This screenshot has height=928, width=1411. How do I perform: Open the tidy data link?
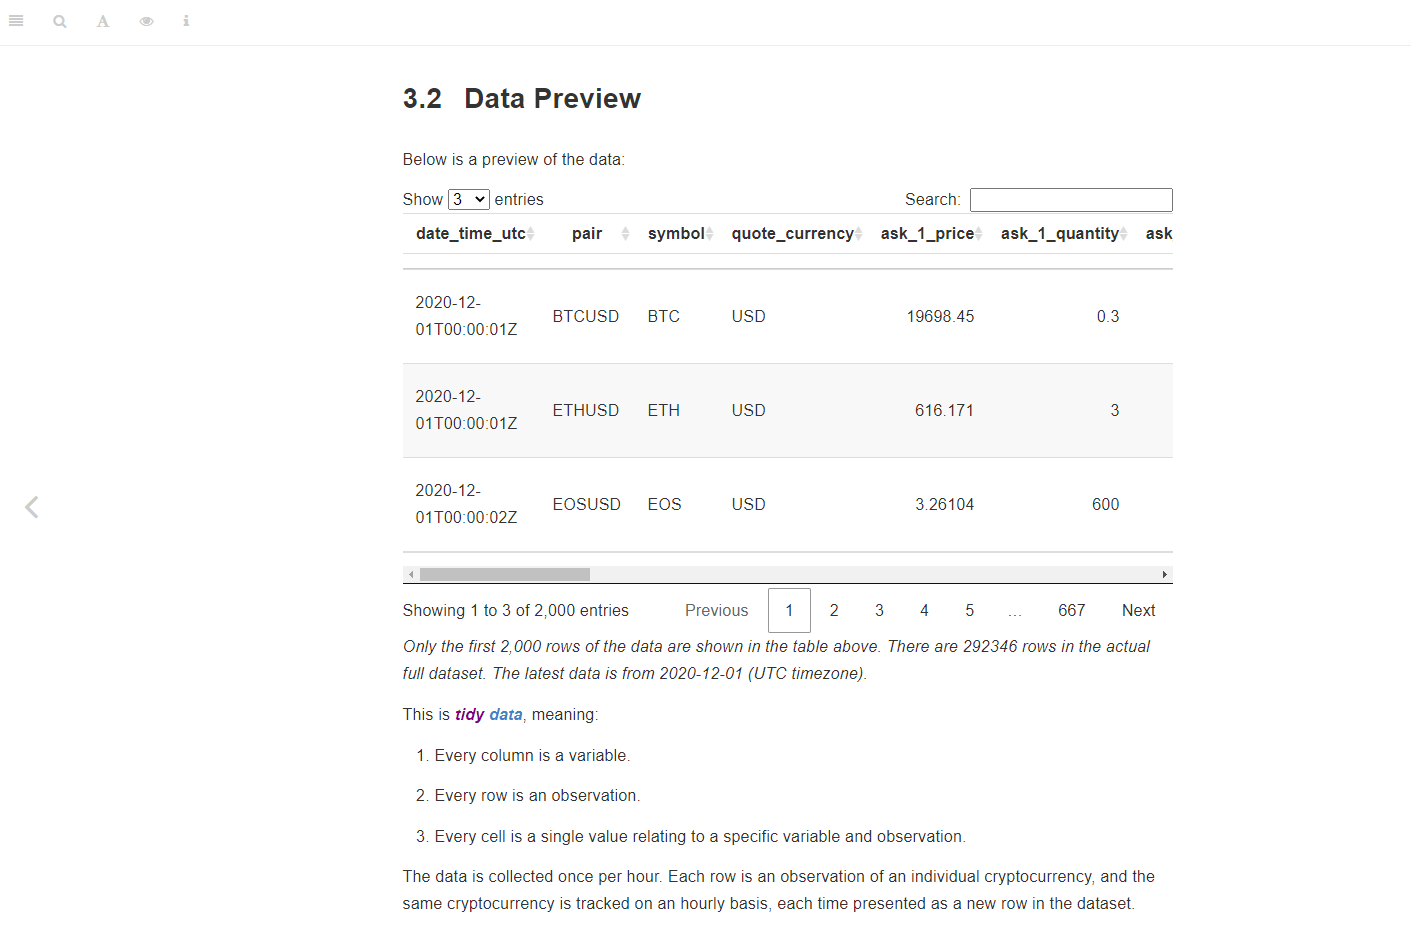tap(488, 714)
